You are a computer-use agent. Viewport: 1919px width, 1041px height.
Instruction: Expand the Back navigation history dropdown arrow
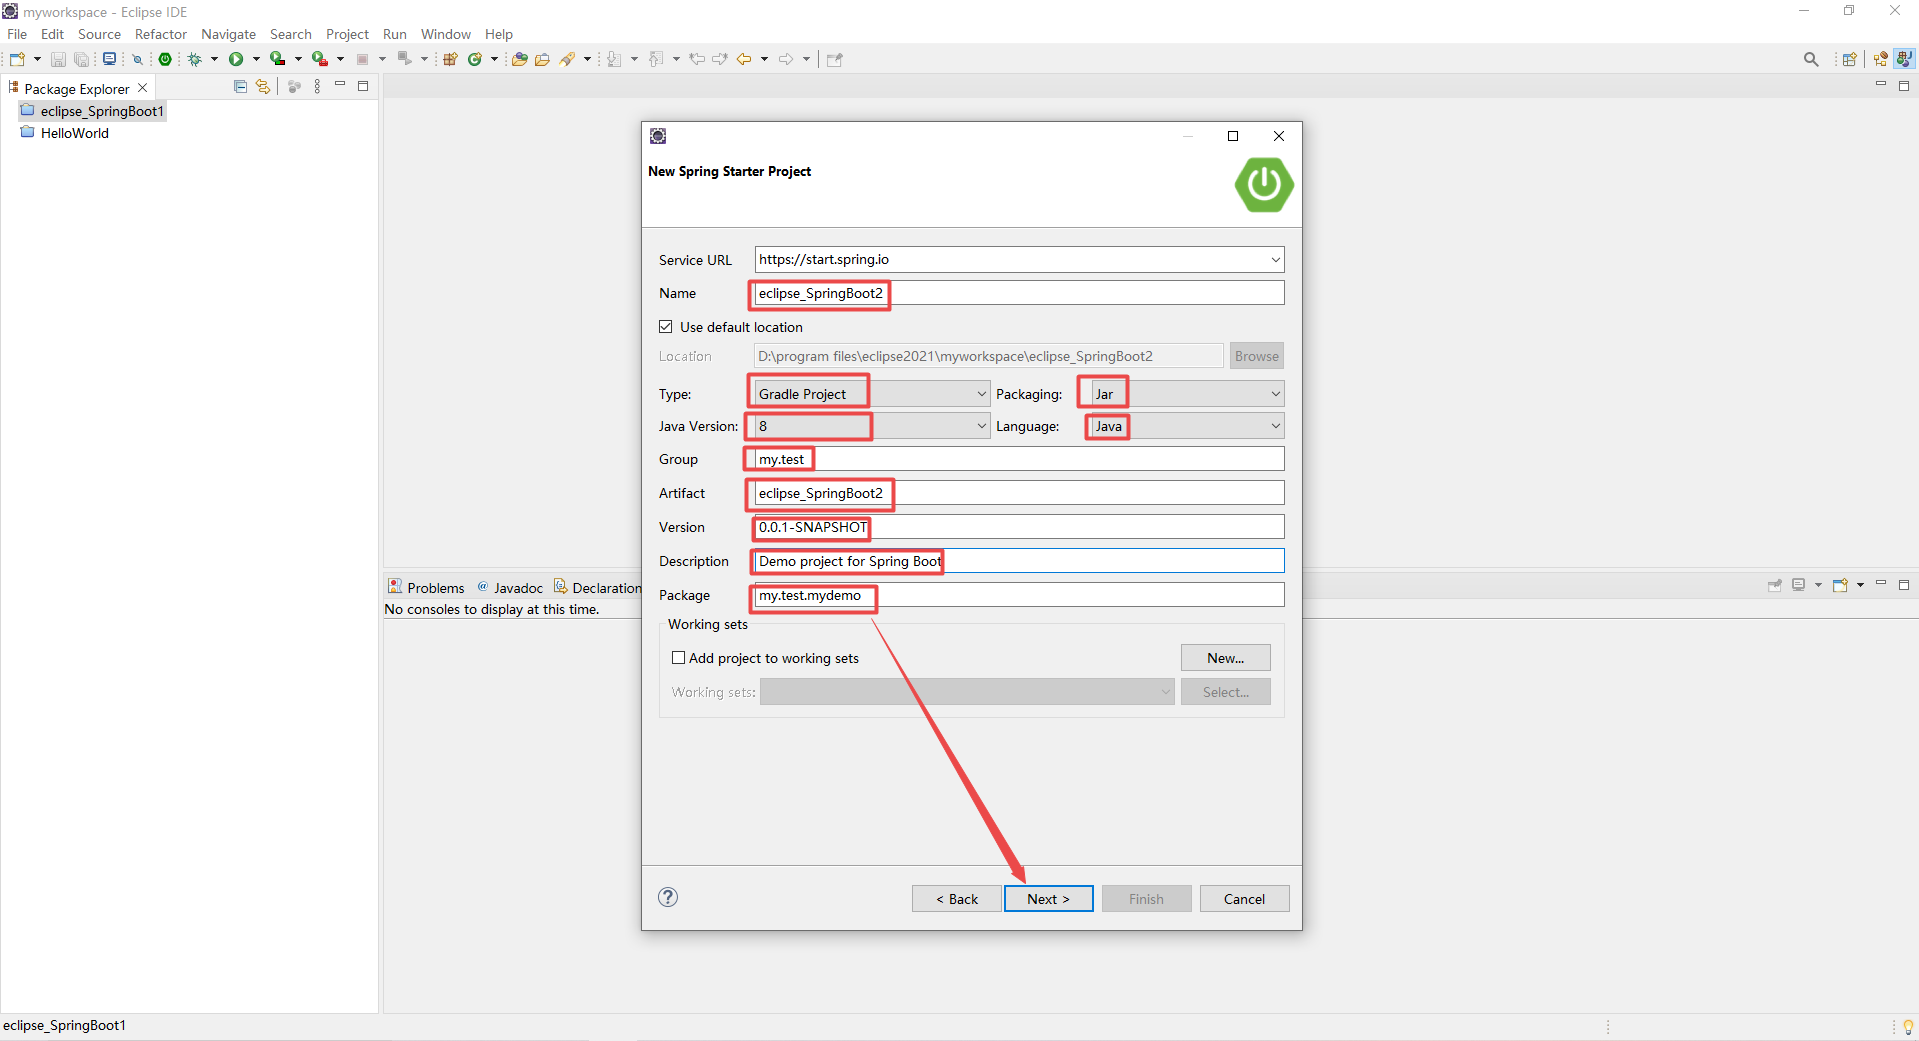pyautogui.click(x=764, y=59)
